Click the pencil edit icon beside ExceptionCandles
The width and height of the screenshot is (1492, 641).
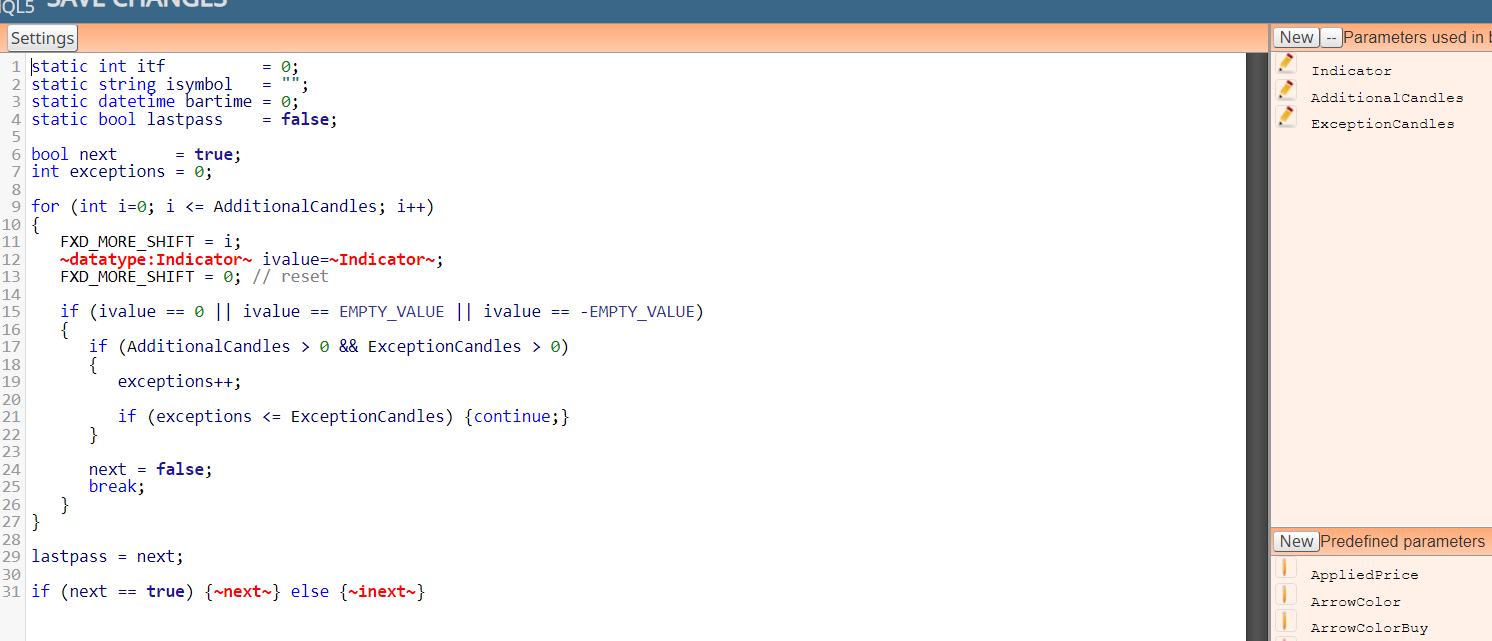[x=1287, y=117]
